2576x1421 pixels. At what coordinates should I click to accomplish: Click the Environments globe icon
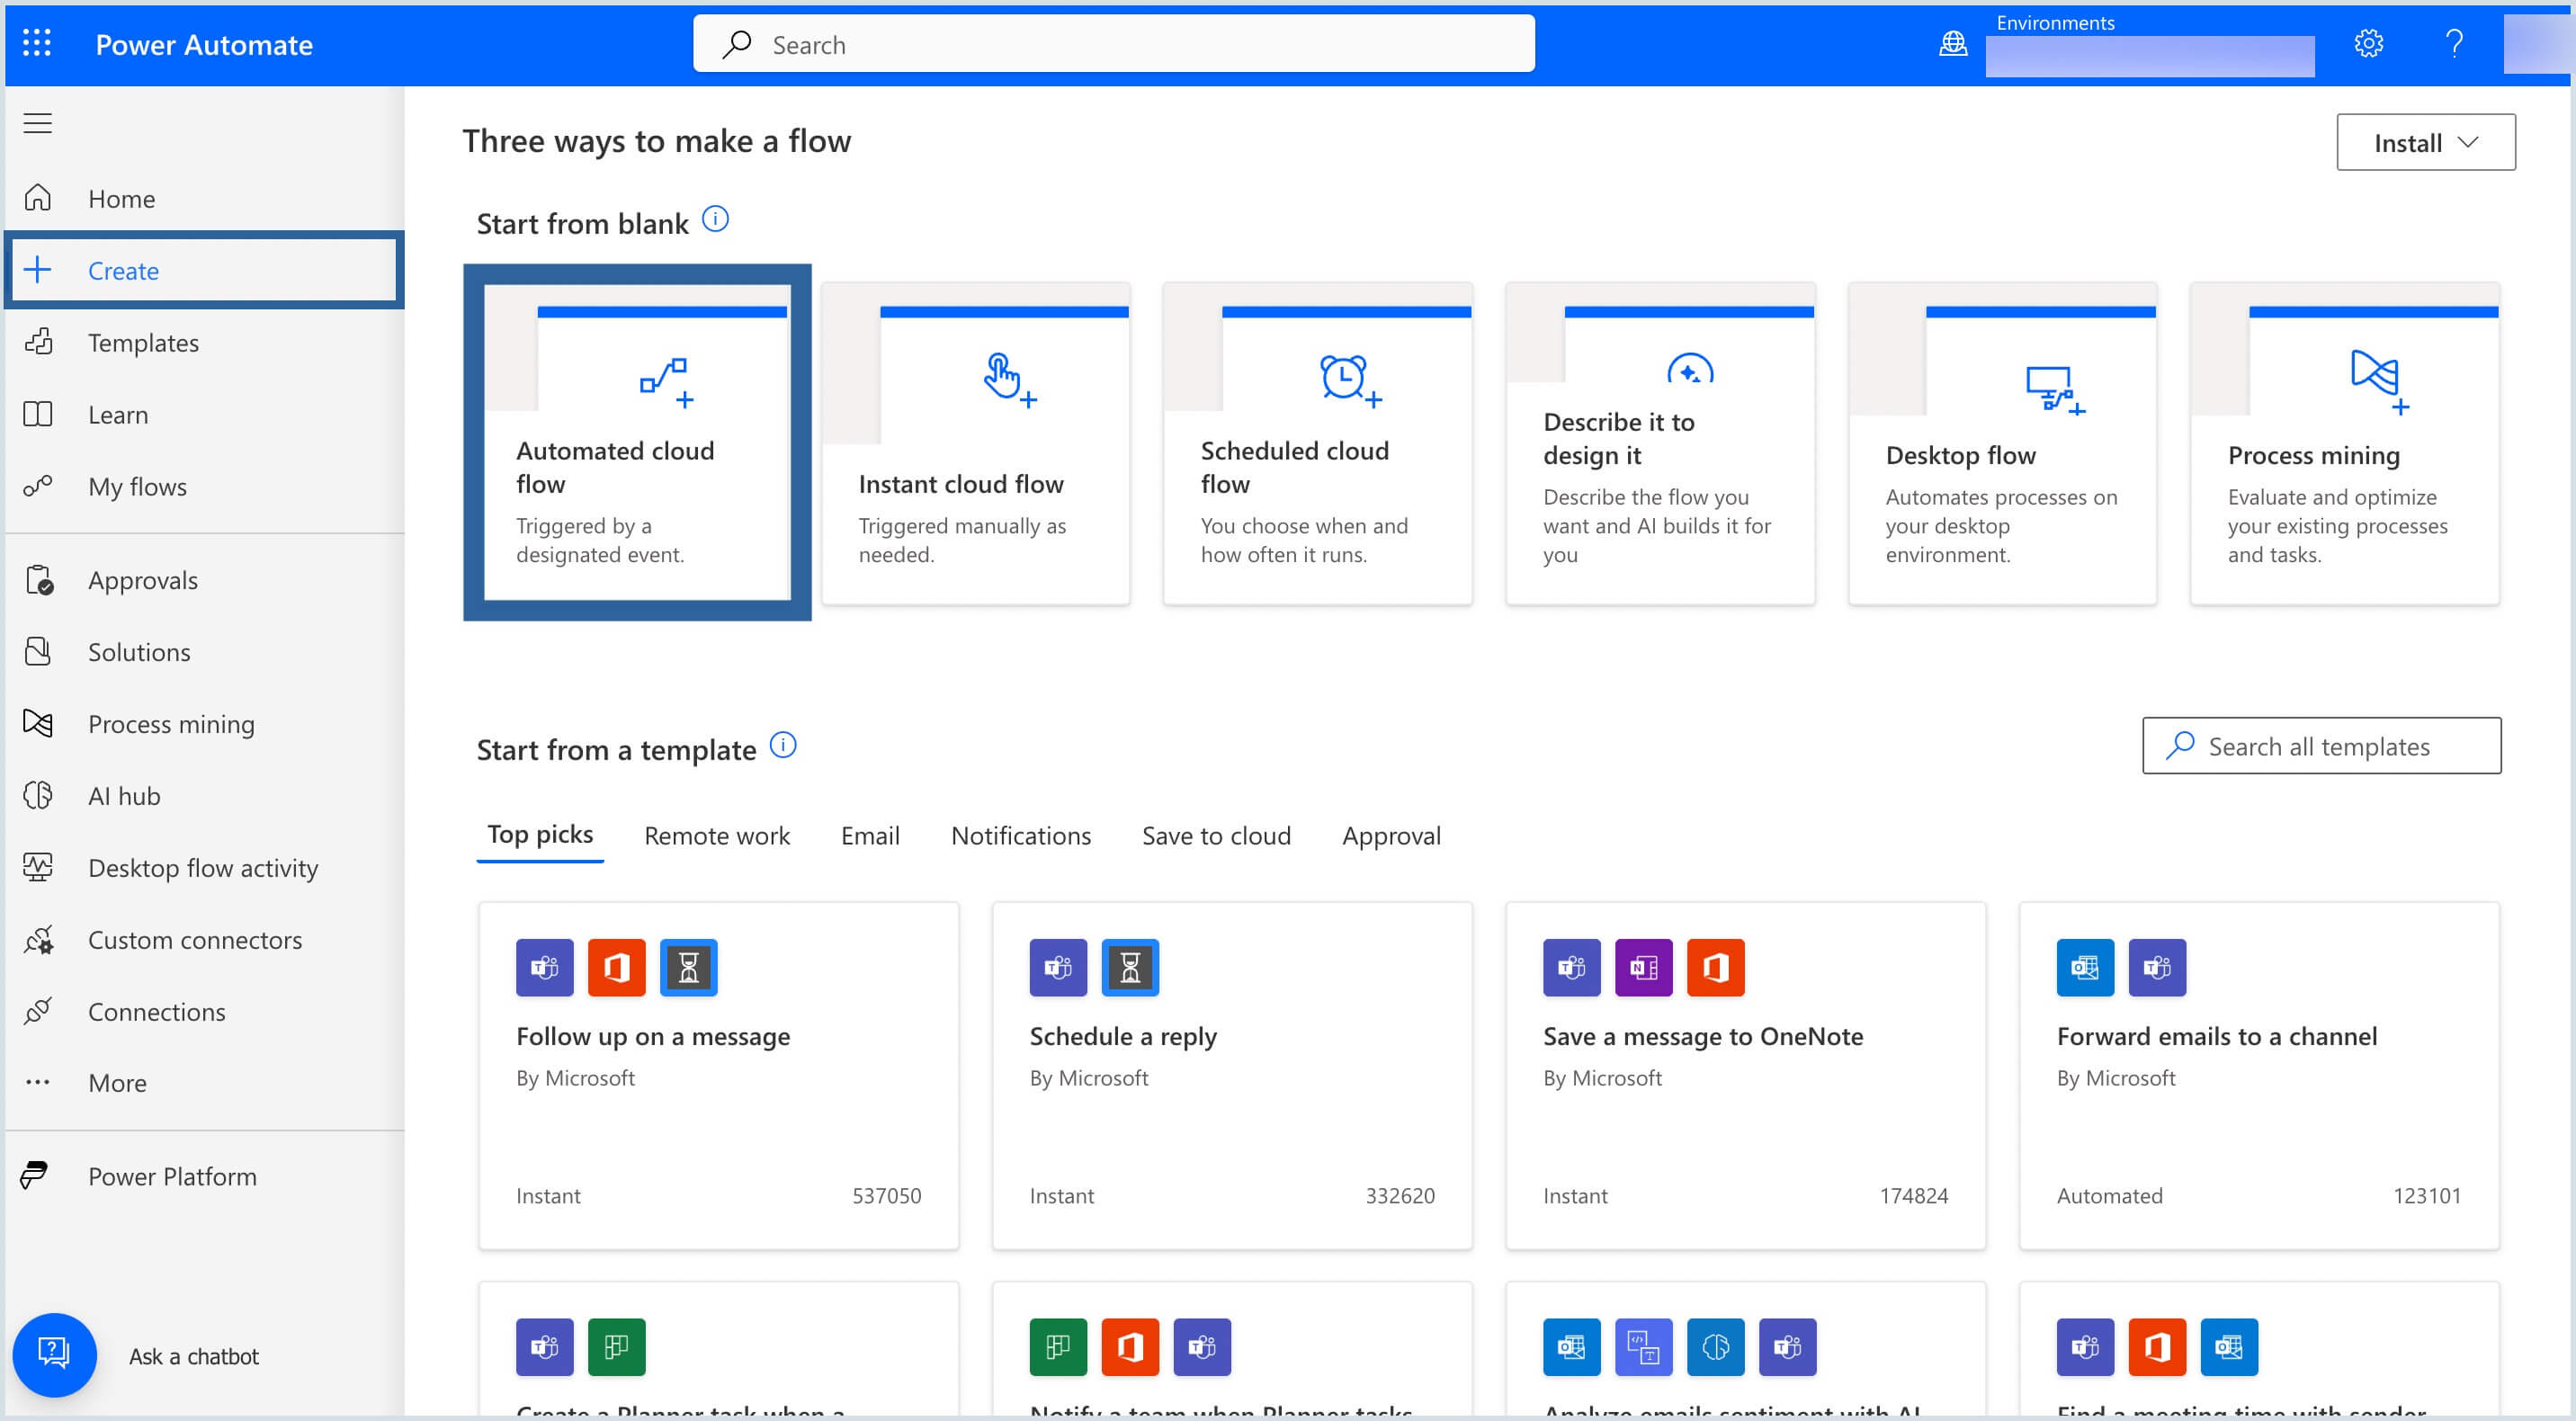1952,44
